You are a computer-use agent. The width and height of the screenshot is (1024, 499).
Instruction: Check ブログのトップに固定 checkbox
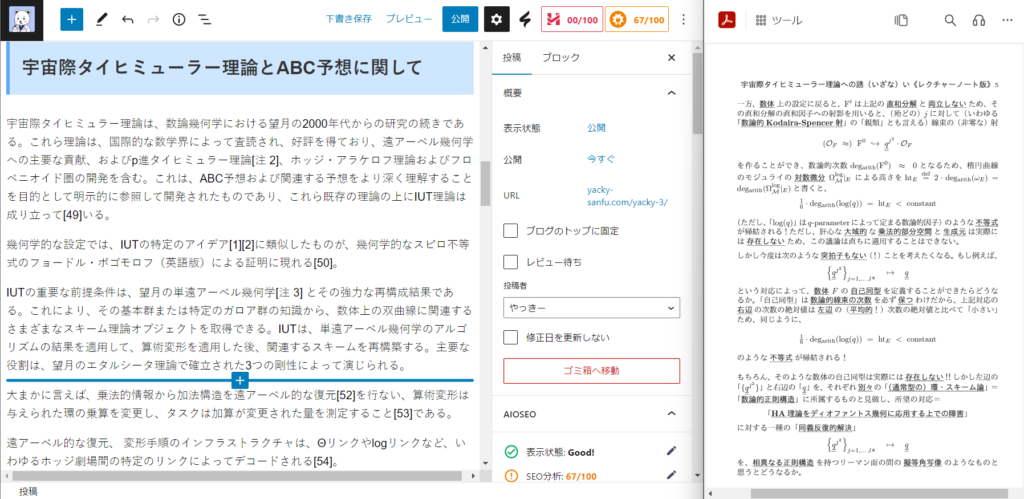(x=511, y=231)
